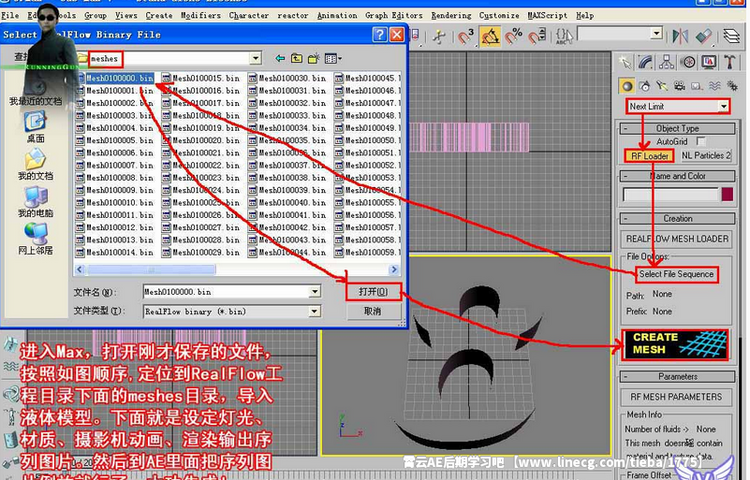Click the Select and Manipulate tool
The height and width of the screenshot is (480, 750).
tap(439, 36)
